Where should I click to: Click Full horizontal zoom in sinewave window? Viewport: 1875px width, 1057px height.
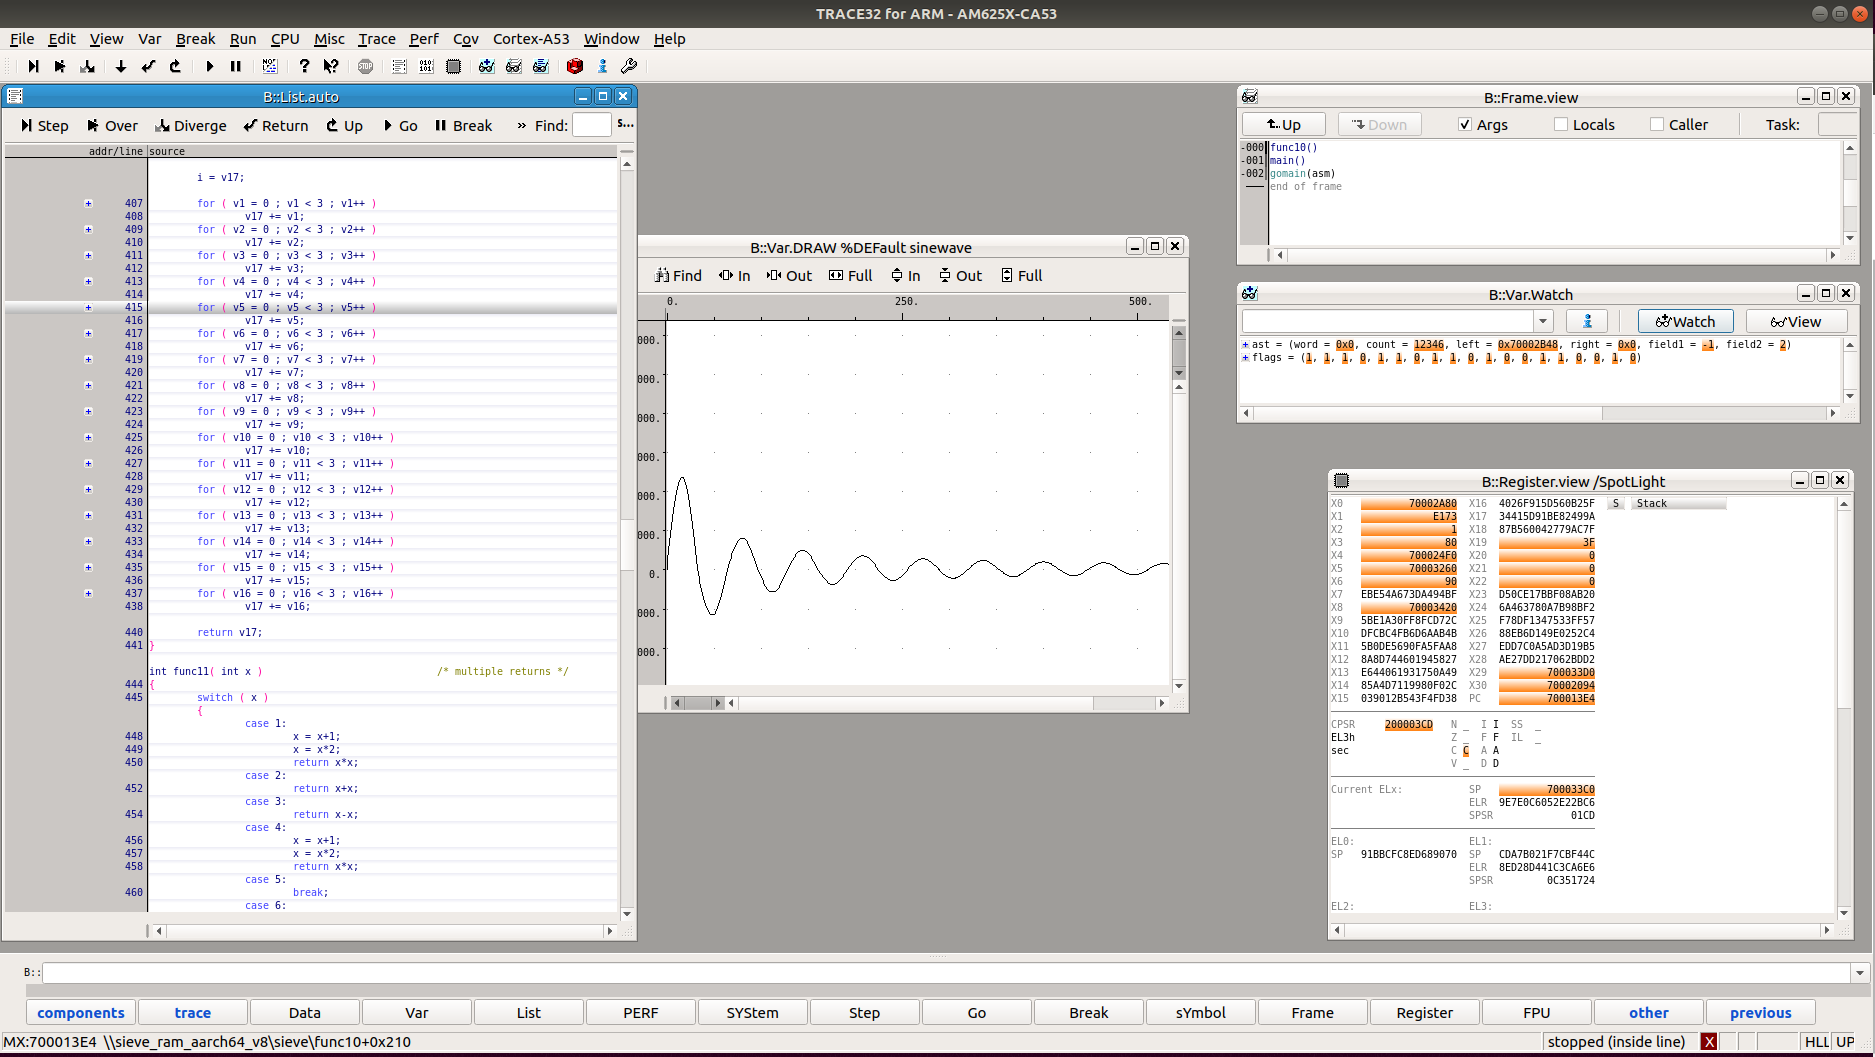(x=850, y=275)
